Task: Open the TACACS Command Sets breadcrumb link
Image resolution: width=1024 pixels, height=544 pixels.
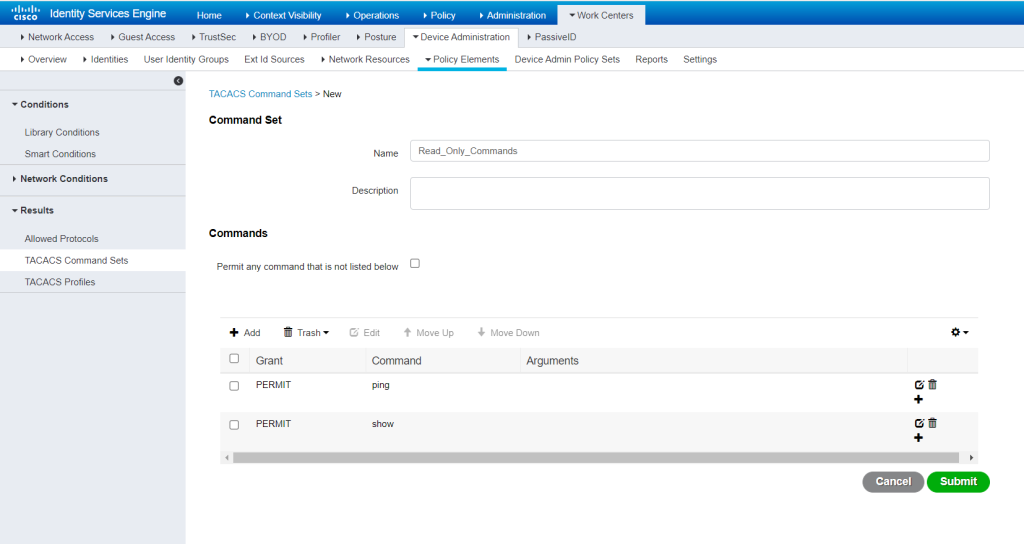Action: [x=261, y=94]
